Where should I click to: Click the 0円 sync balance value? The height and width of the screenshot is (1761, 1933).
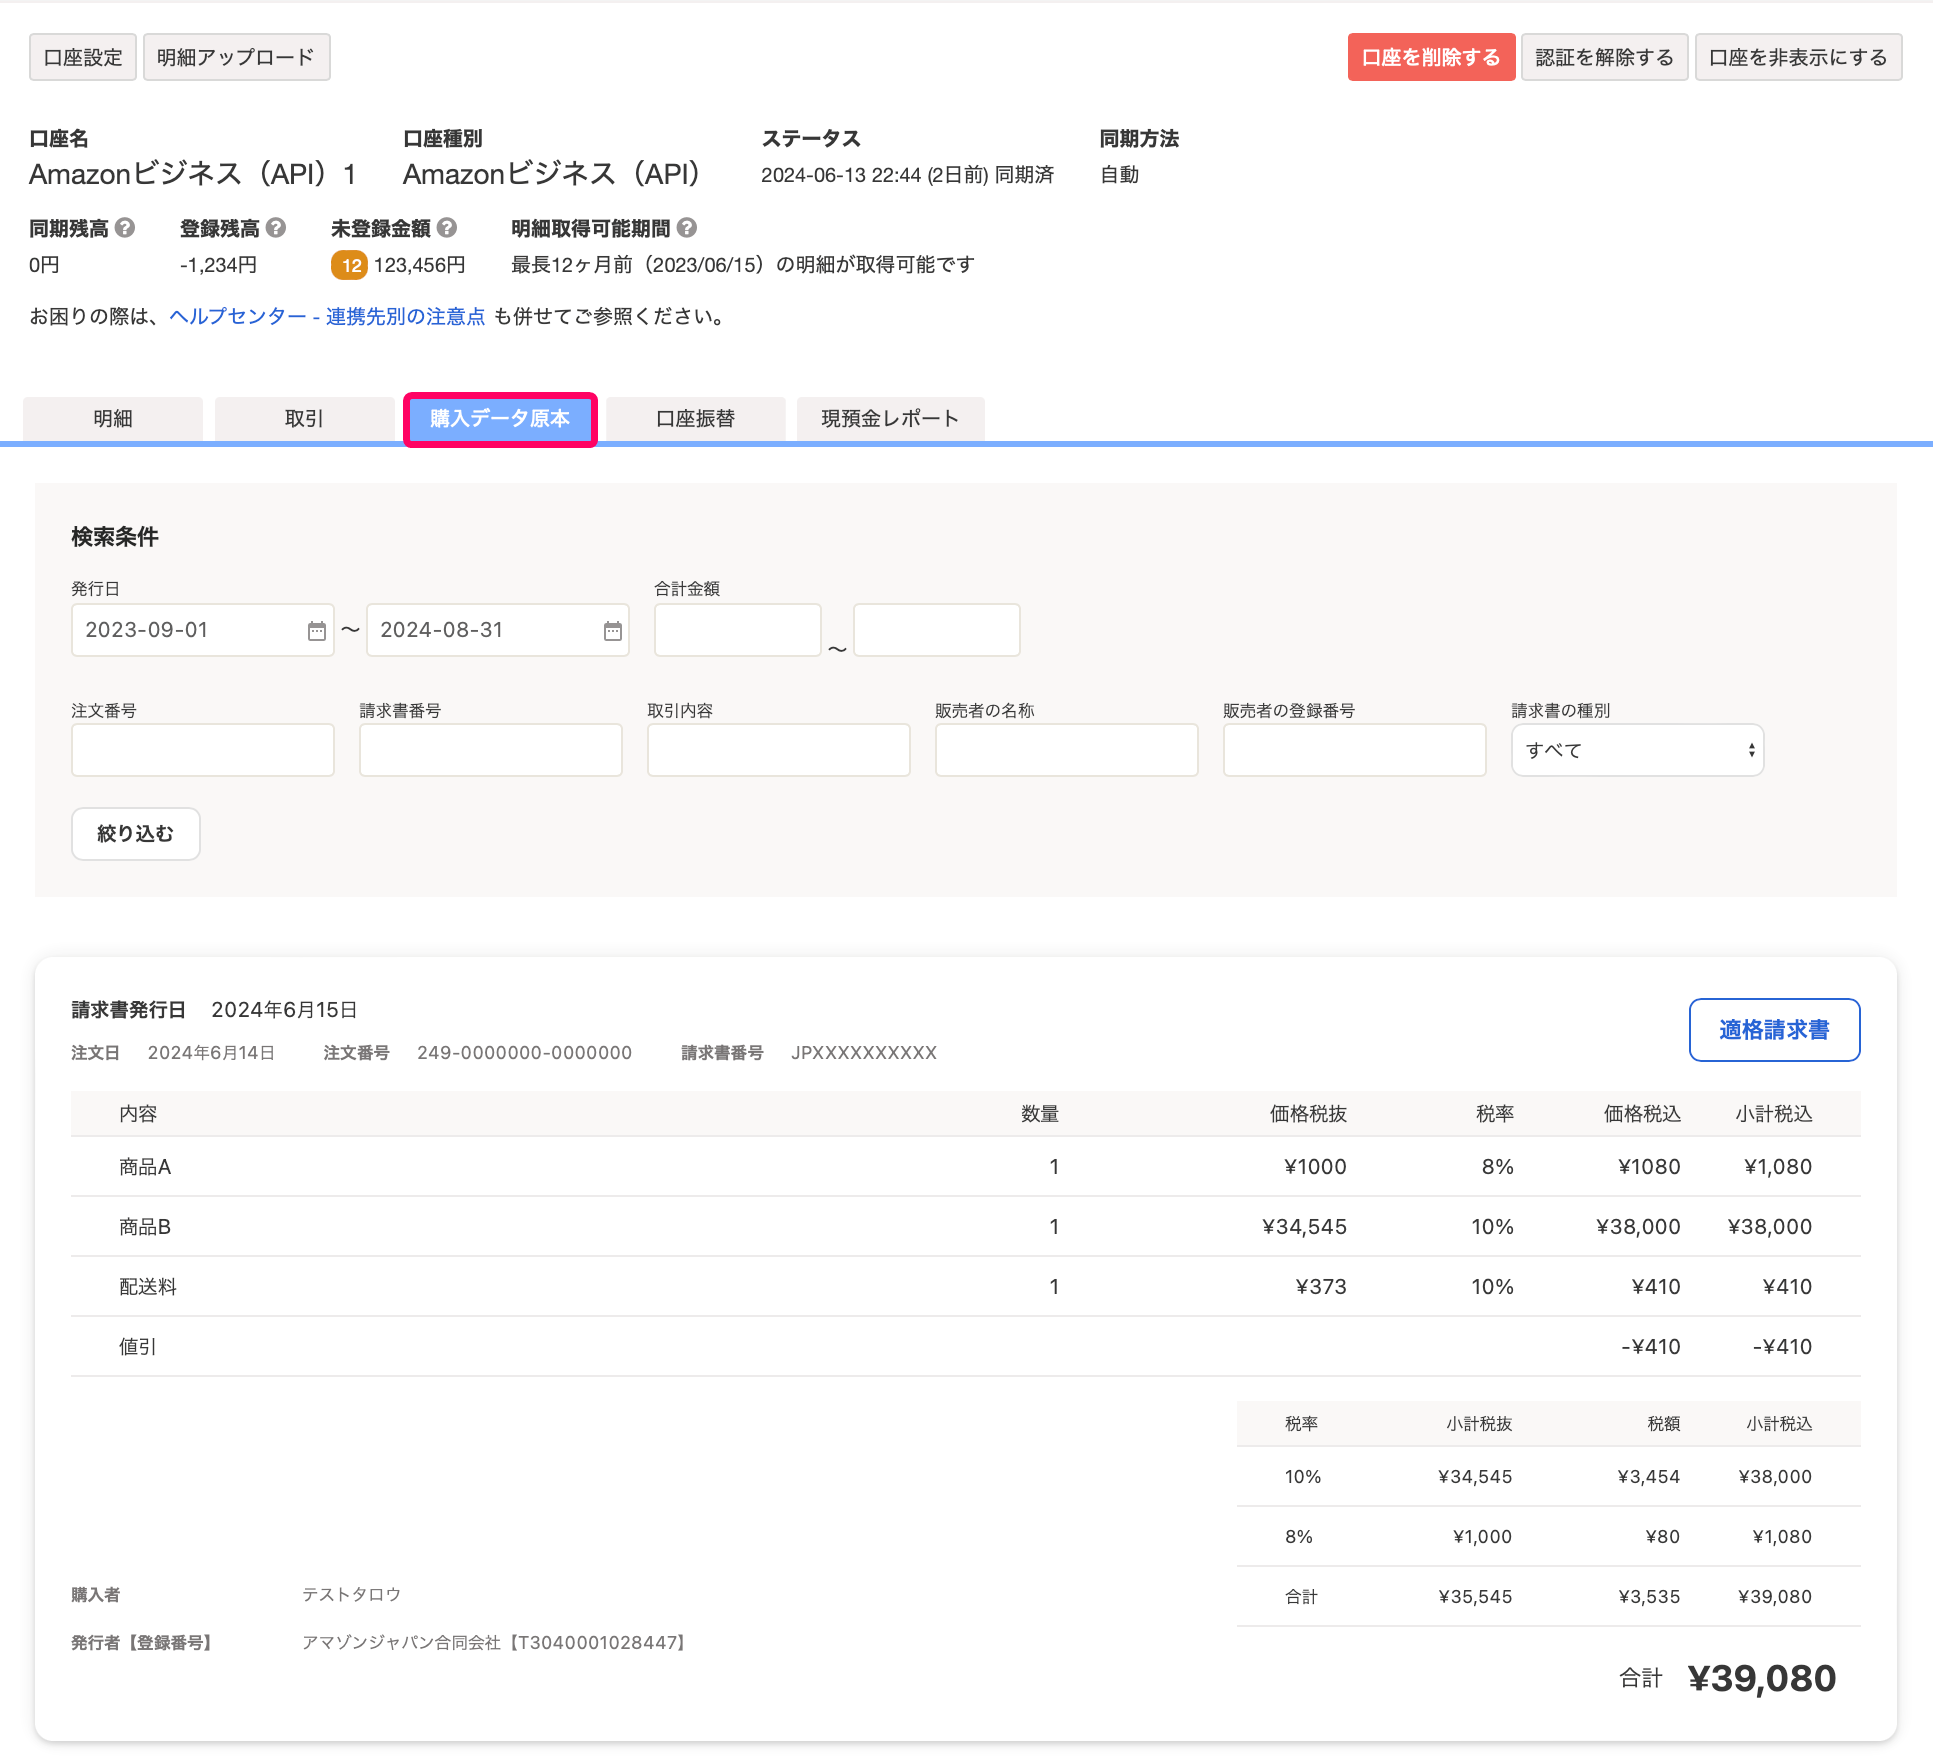[44, 265]
